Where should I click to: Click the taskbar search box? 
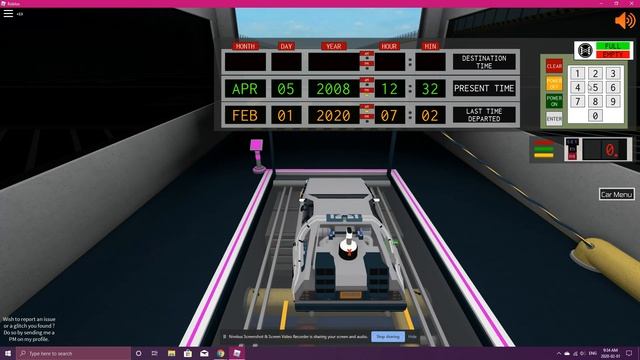pos(73,353)
